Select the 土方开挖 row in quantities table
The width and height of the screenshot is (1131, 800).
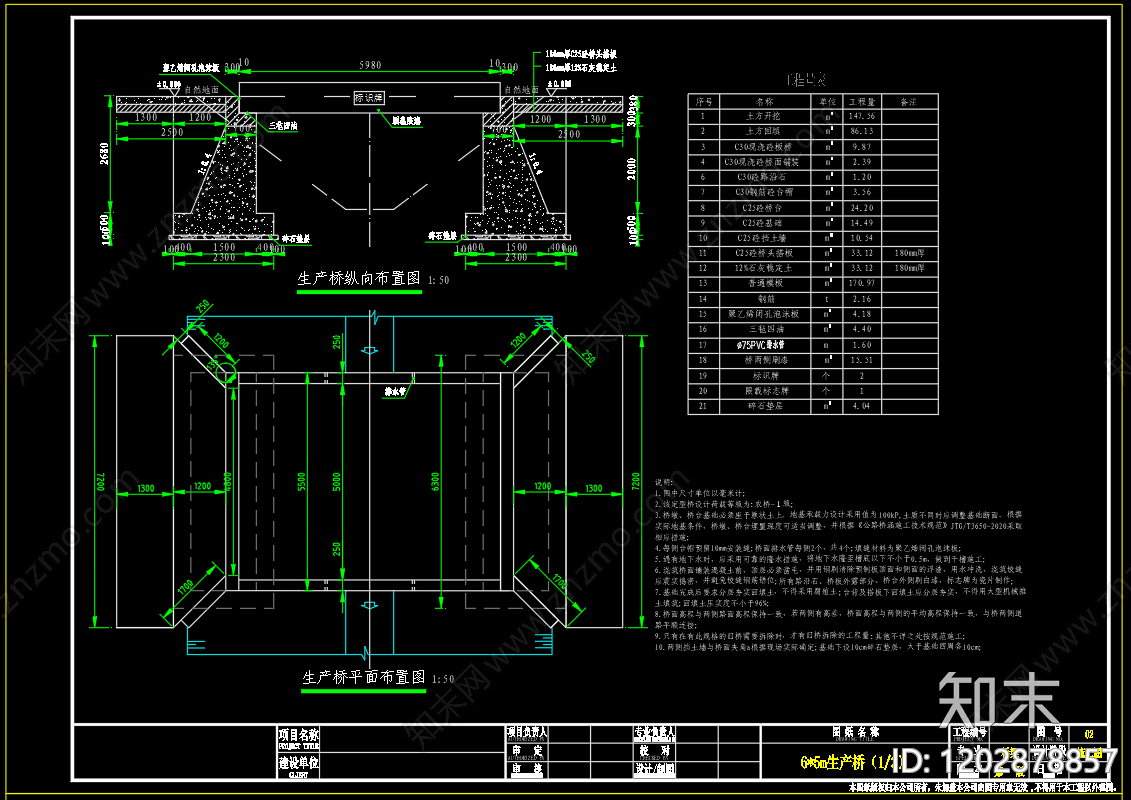pos(765,116)
